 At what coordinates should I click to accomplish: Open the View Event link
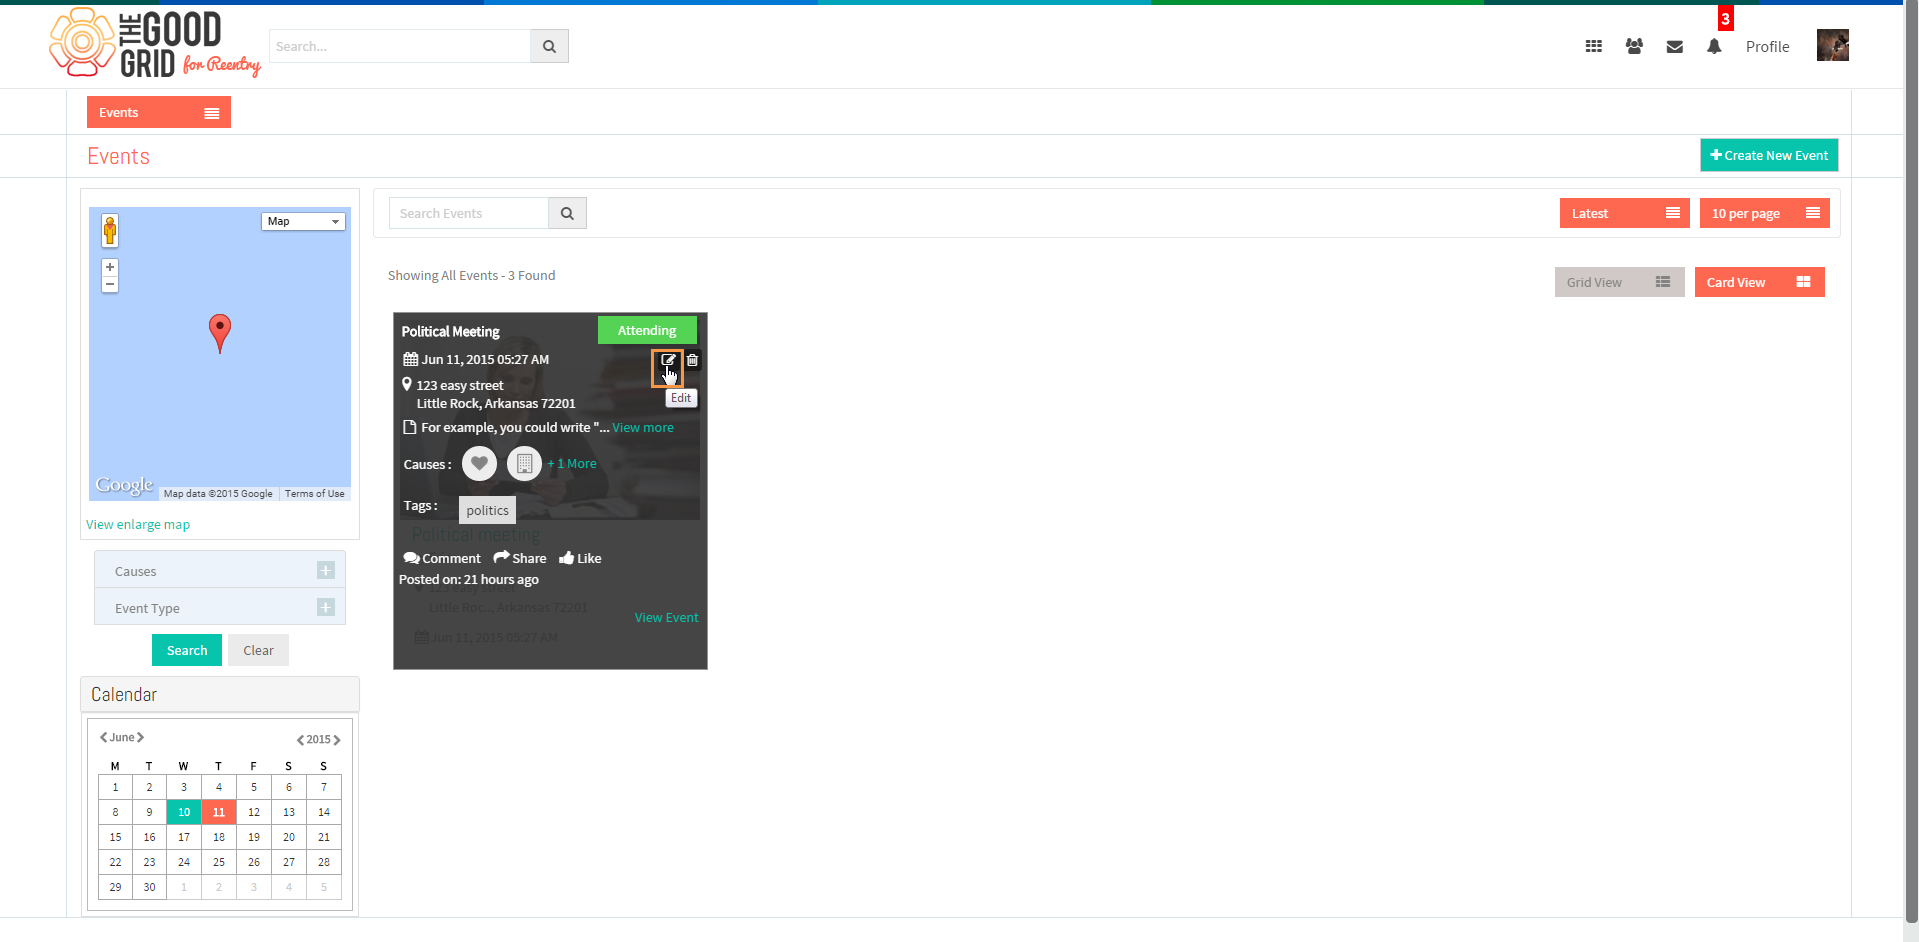(x=666, y=617)
